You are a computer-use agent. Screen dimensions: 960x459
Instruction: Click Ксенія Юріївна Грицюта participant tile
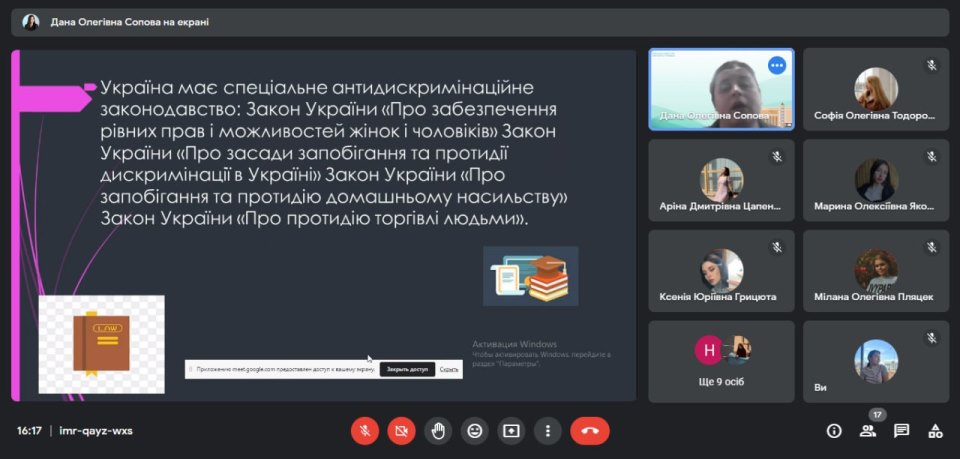tap(721, 271)
